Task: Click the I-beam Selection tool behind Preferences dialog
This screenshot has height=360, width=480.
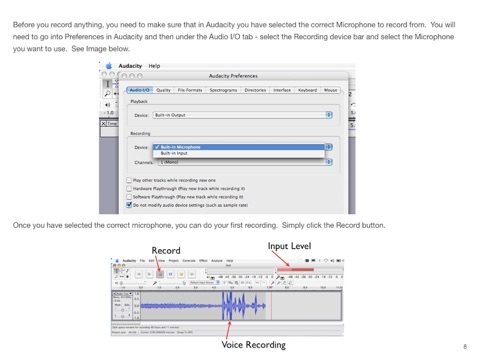Action: (107, 84)
